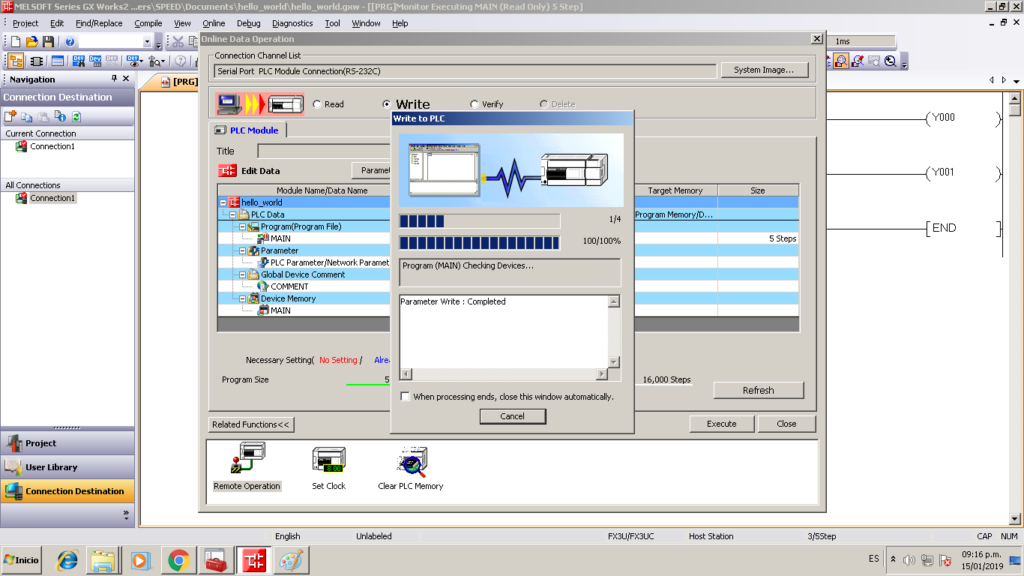Viewport: 1024px width, 576px height.
Task: Close the Online Data Operation dialog via Close button
Action: point(786,424)
